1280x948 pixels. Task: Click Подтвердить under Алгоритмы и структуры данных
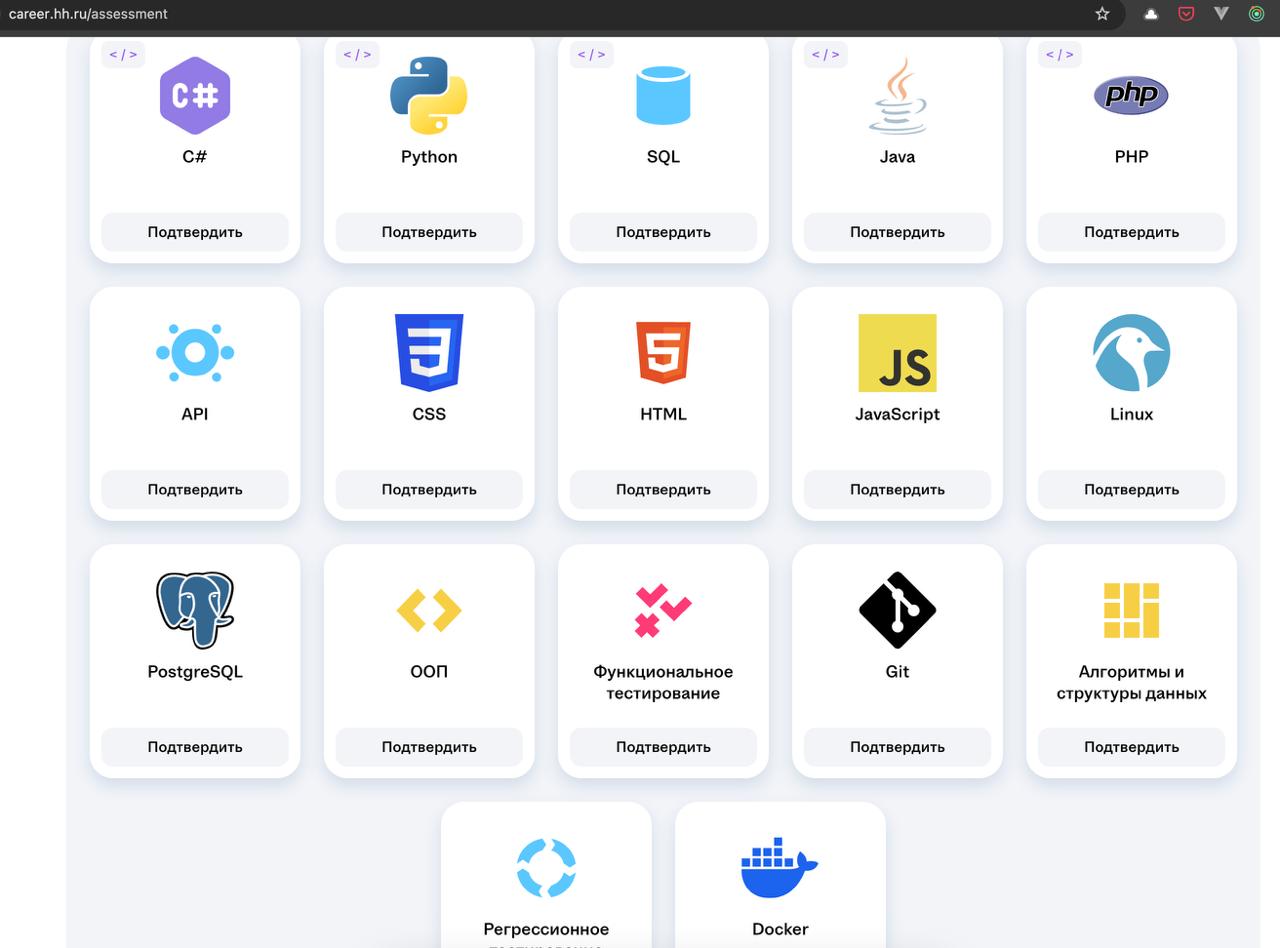click(1131, 747)
